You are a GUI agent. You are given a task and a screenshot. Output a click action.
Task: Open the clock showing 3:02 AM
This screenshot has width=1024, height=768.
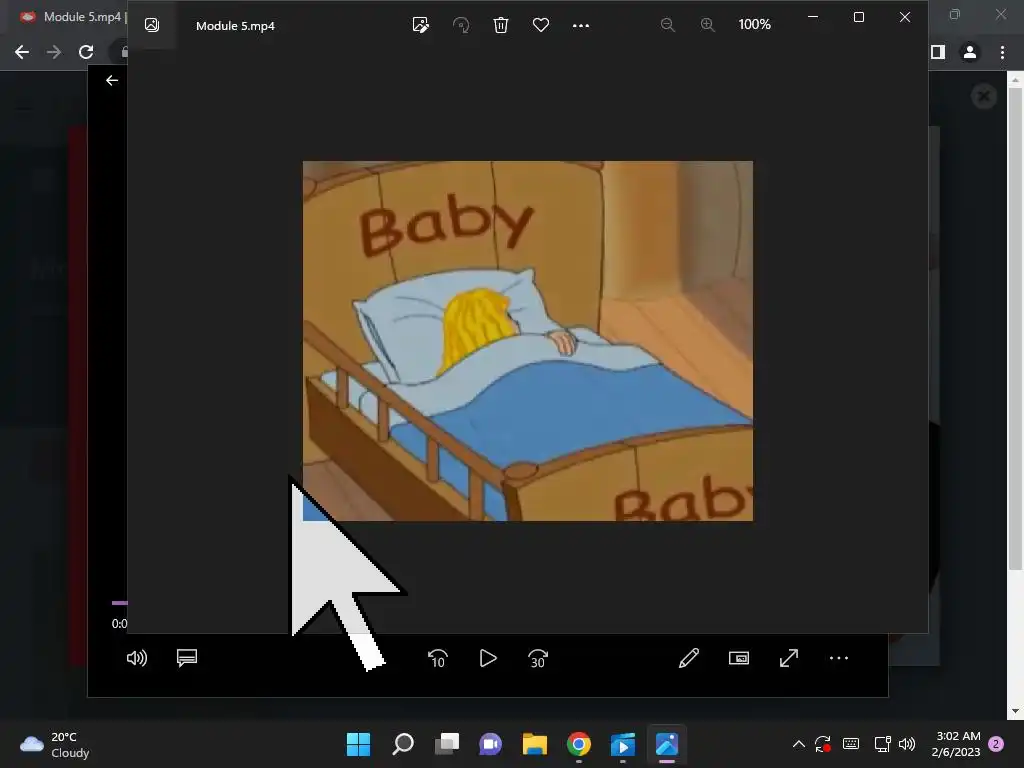point(956,744)
